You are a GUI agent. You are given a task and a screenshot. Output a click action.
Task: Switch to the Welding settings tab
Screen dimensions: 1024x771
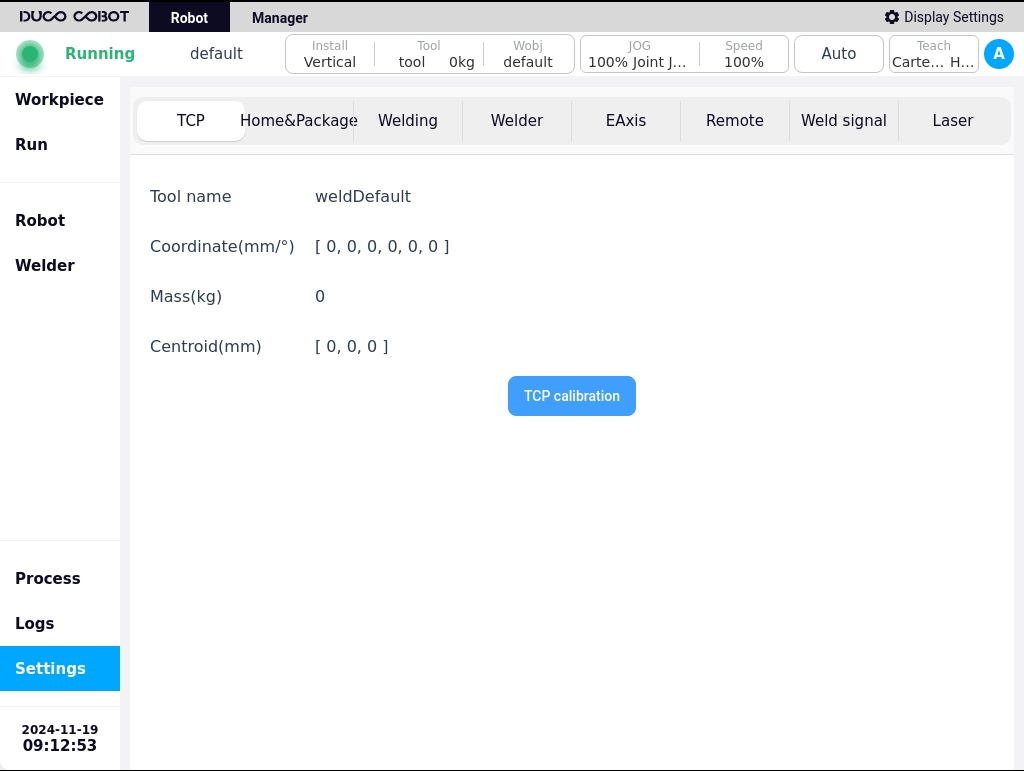(408, 121)
